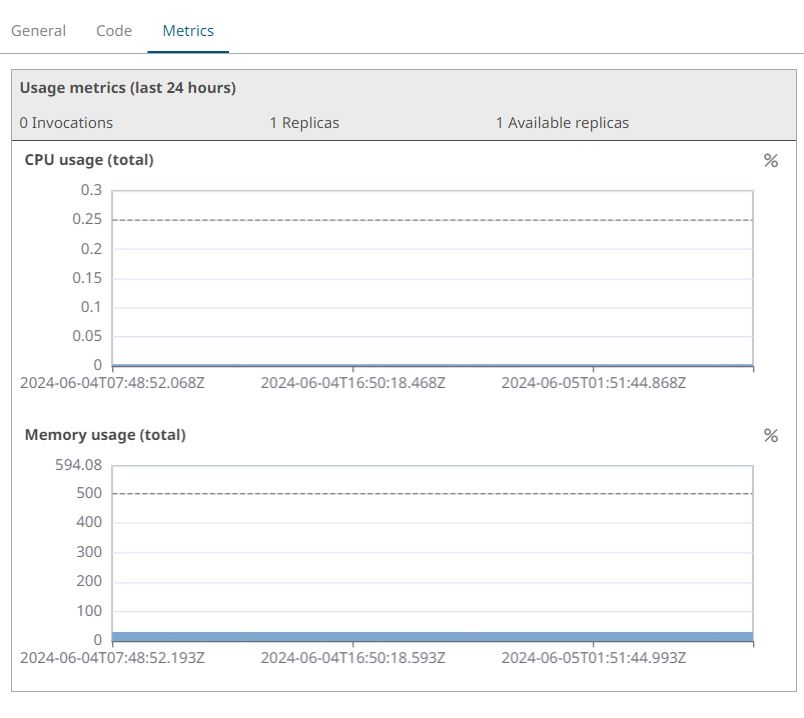Click the Memory chart timestamp 2024-06-05T01:51:44.993Z
The image size is (804, 718).
click(x=593, y=658)
